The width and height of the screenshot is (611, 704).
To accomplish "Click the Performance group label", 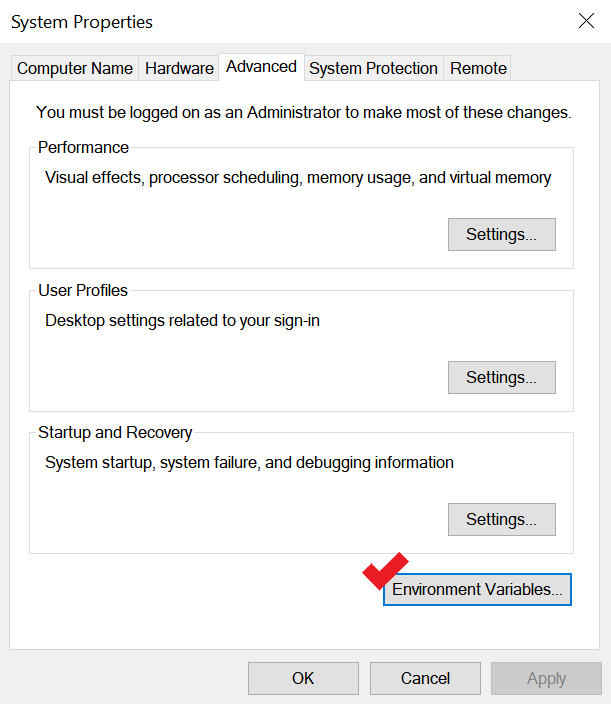I will click(84, 147).
